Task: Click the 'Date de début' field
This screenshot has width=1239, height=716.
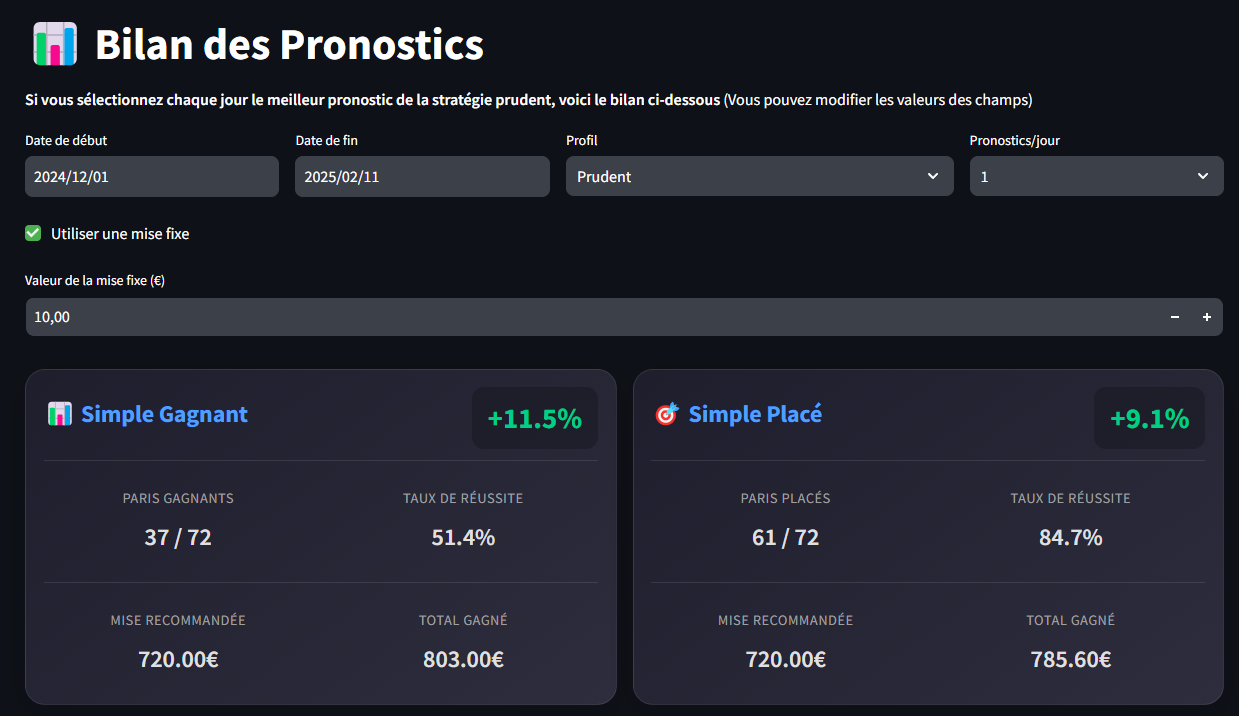Action: (x=151, y=177)
